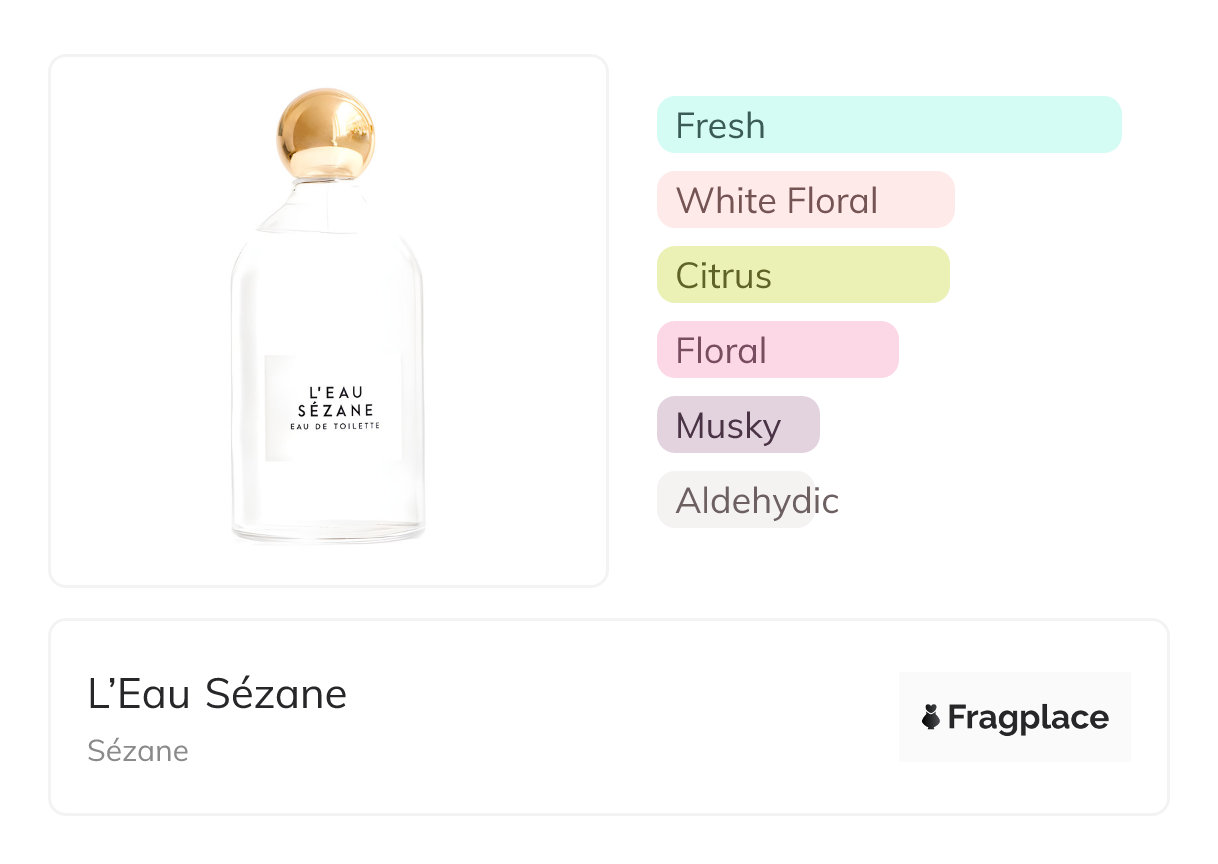Screen dimensions: 1218x864
Task: Click the Citrus accord bar
Action: coord(802,275)
